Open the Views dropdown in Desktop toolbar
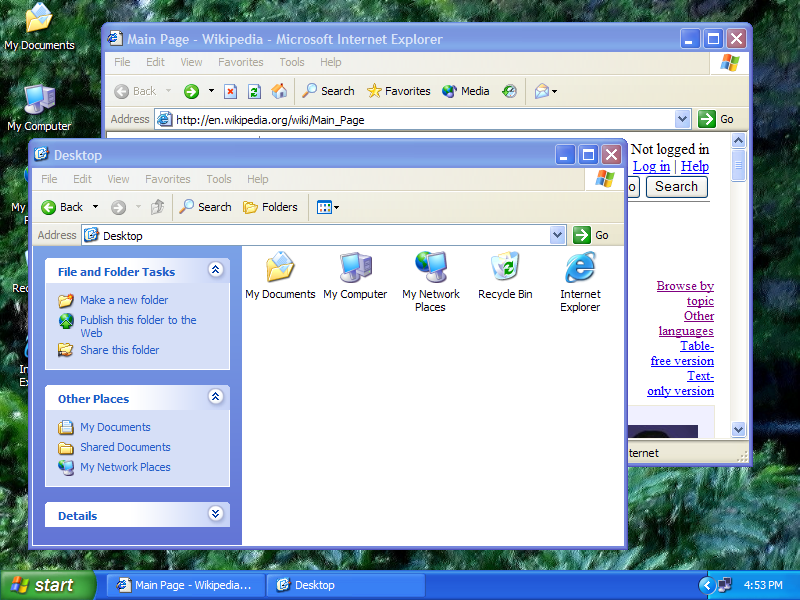Image resolution: width=800 pixels, height=600 pixels. pos(327,207)
